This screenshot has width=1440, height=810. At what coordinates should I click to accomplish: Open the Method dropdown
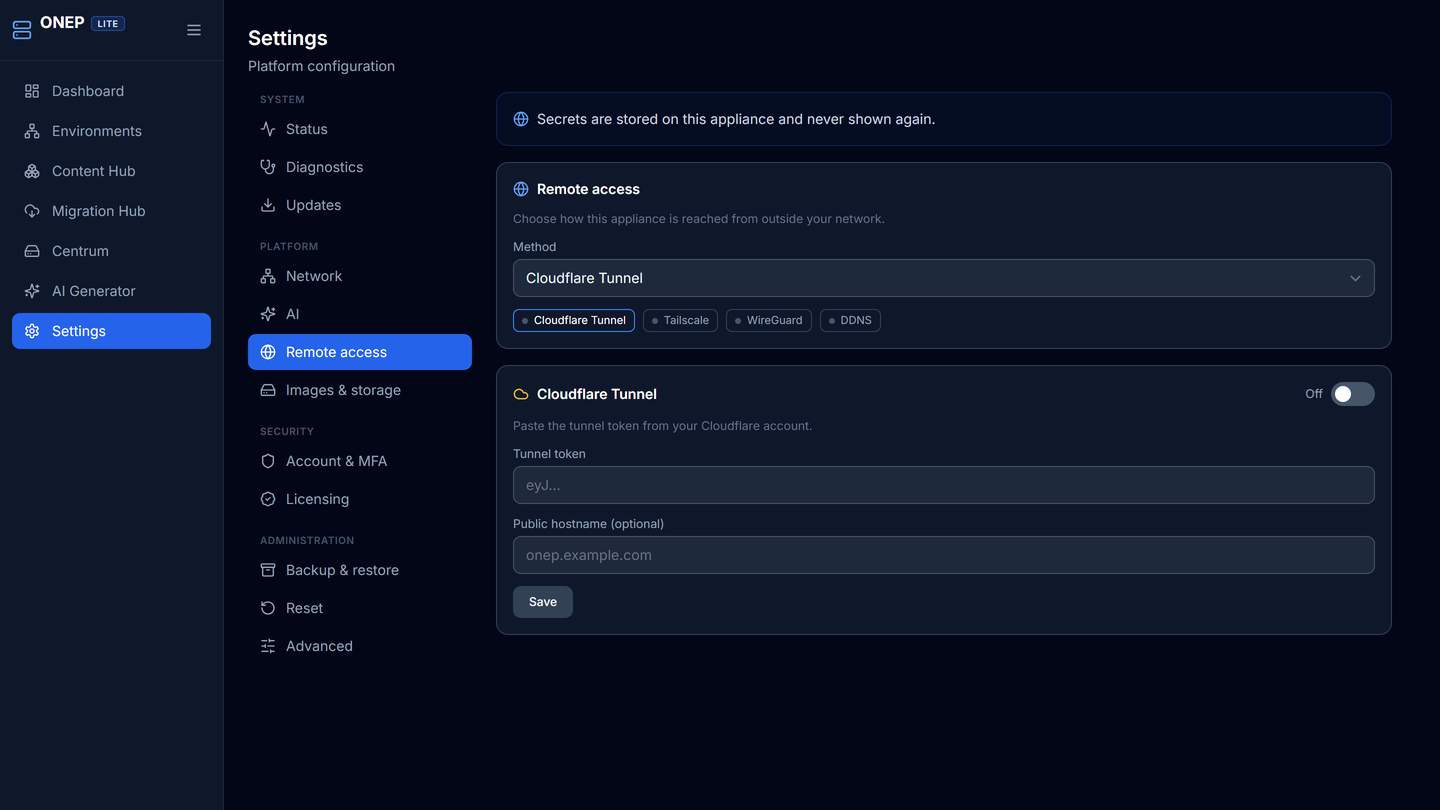(944, 278)
